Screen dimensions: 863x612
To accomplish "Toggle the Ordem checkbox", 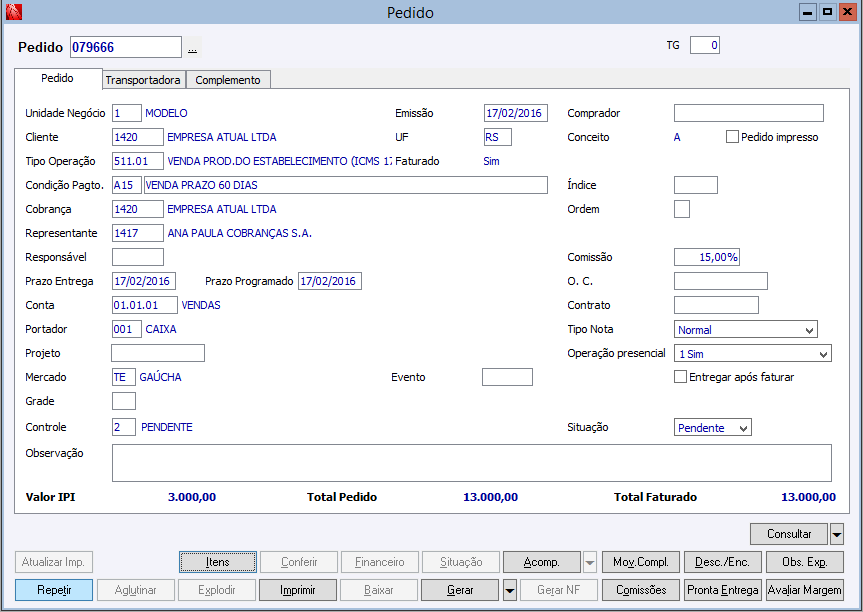I will click(682, 209).
